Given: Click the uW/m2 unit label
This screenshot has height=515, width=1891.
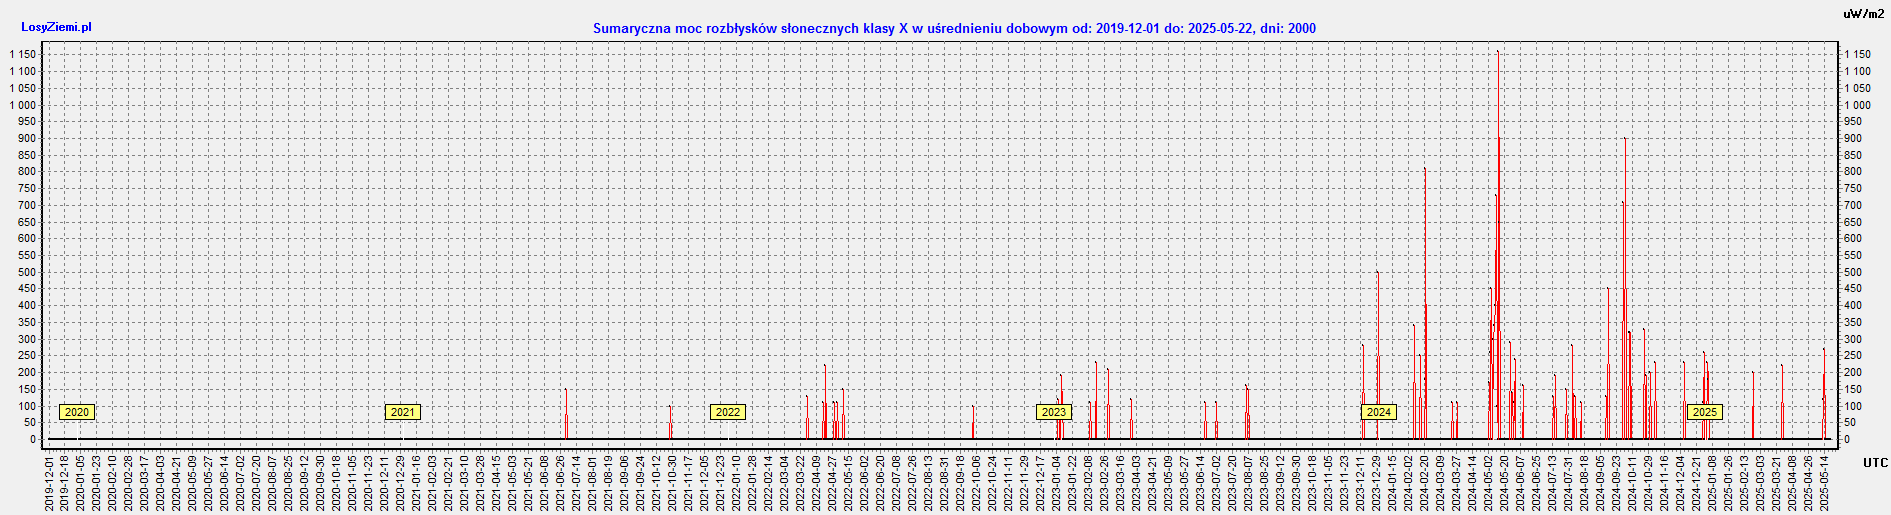Looking at the screenshot, I should tap(1863, 14).
